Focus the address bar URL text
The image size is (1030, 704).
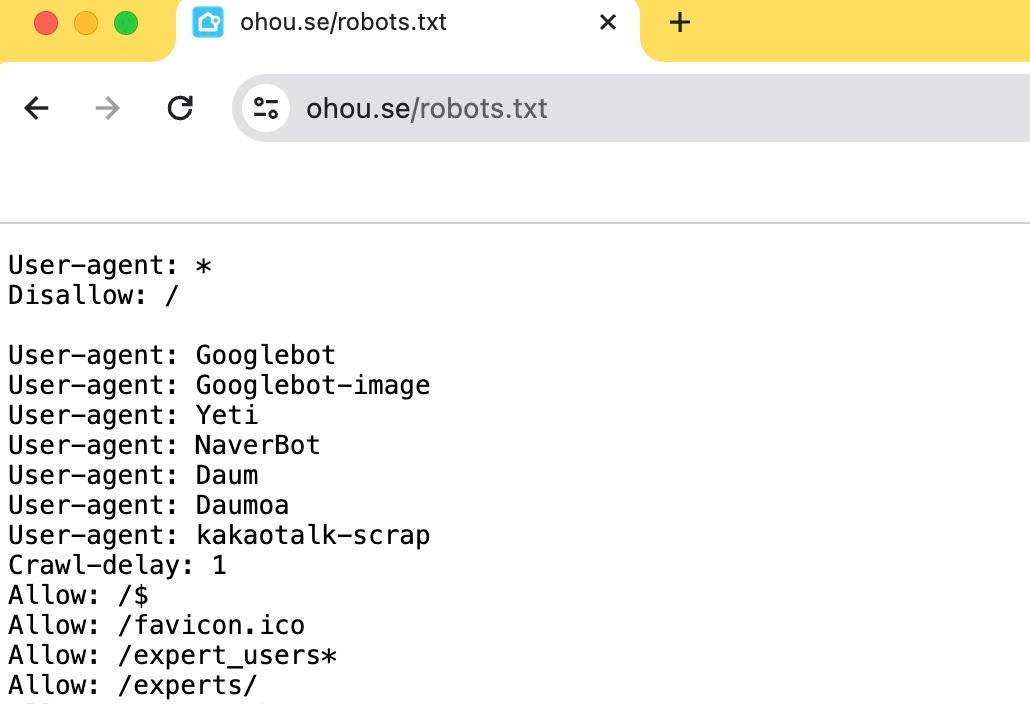coord(427,108)
